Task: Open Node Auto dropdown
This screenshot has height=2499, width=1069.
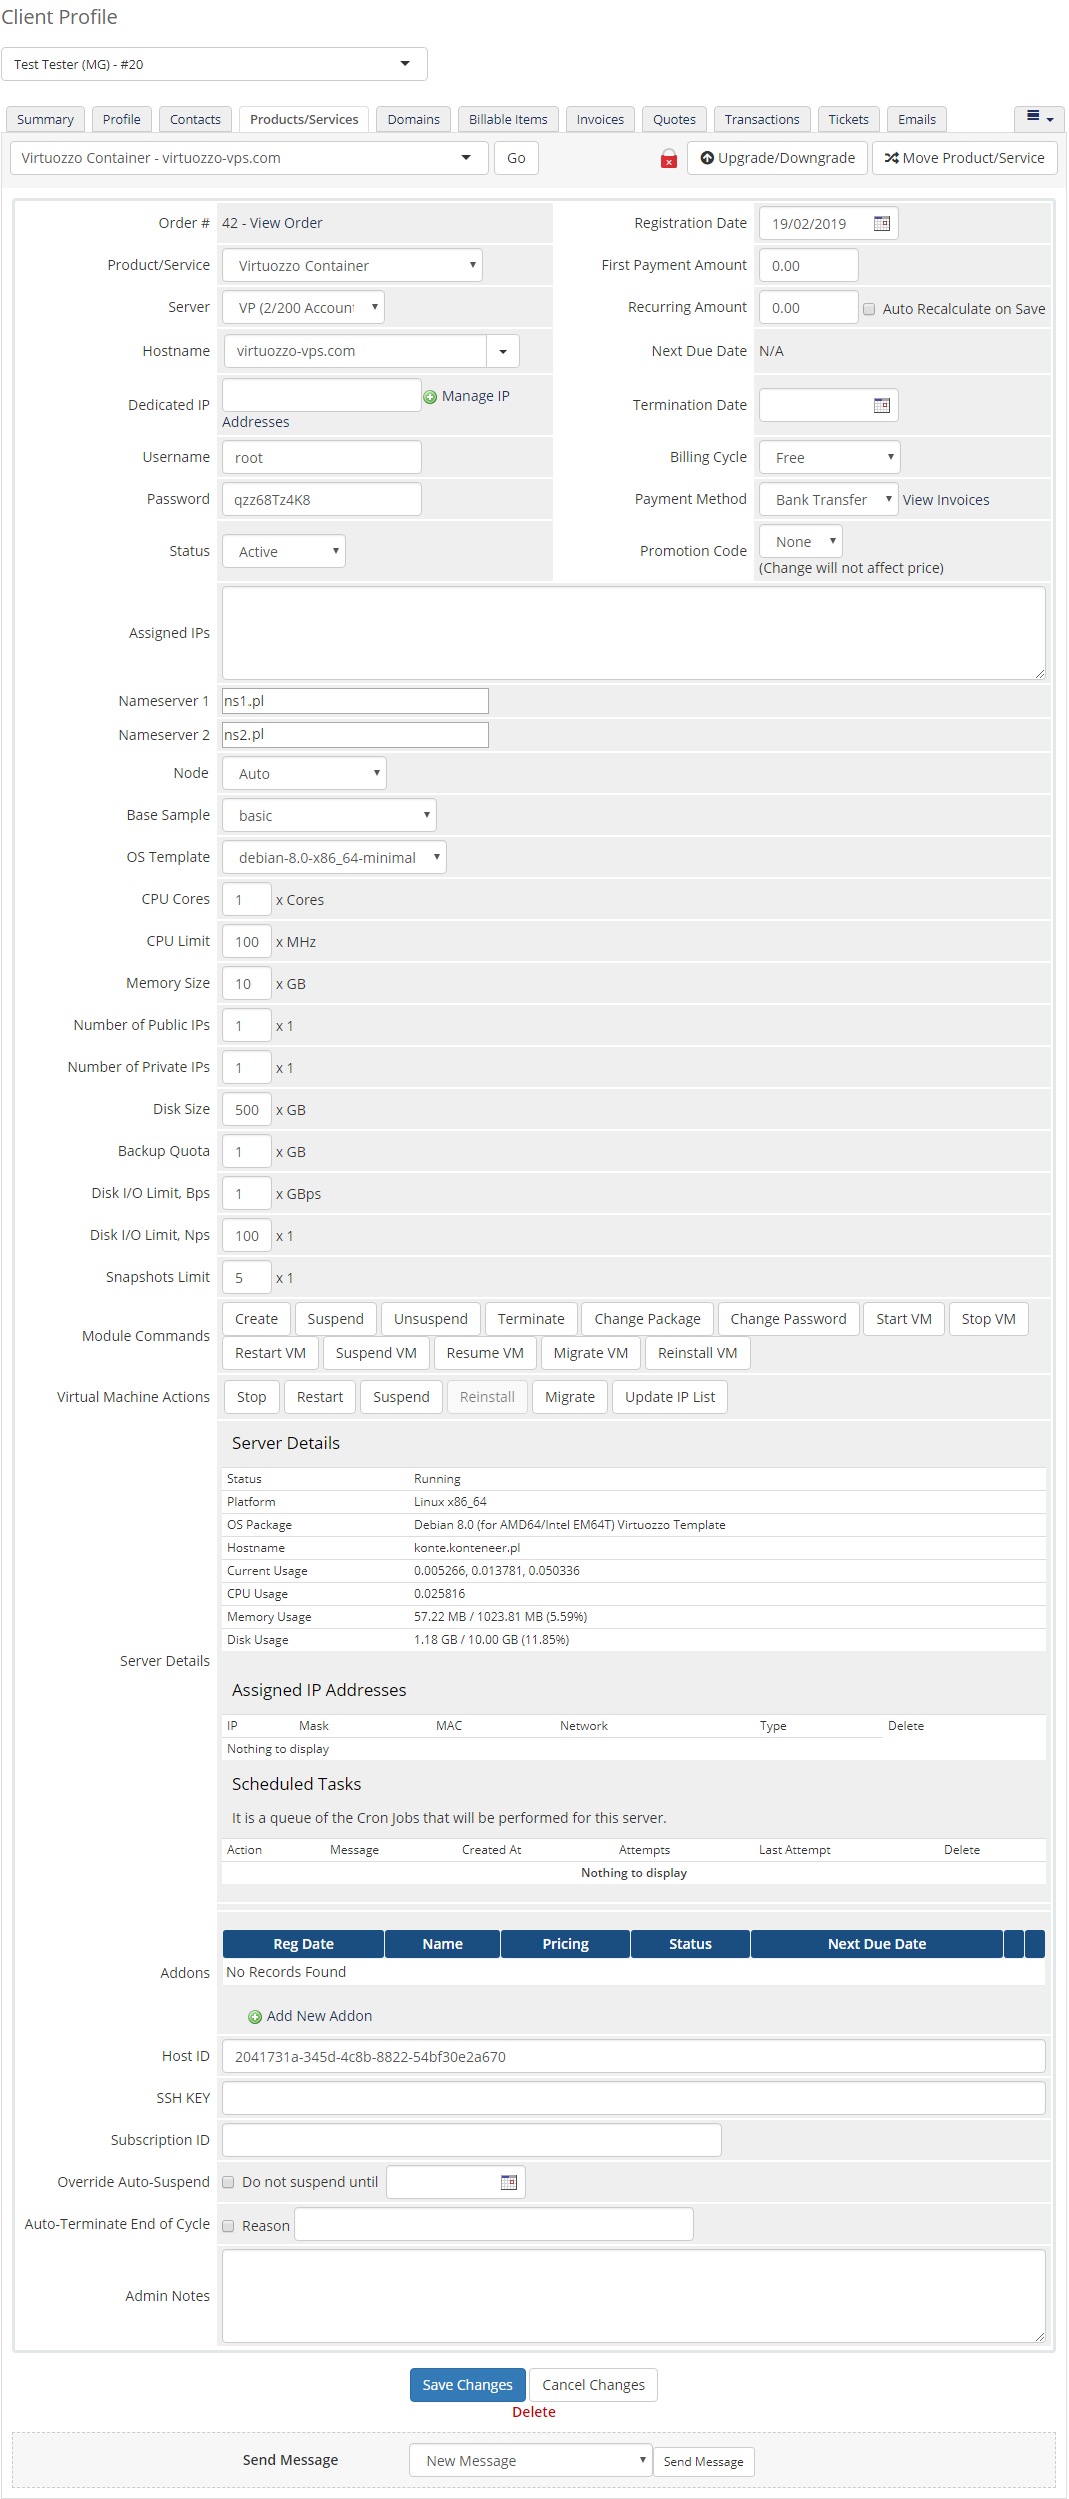Action: pyautogui.click(x=304, y=773)
